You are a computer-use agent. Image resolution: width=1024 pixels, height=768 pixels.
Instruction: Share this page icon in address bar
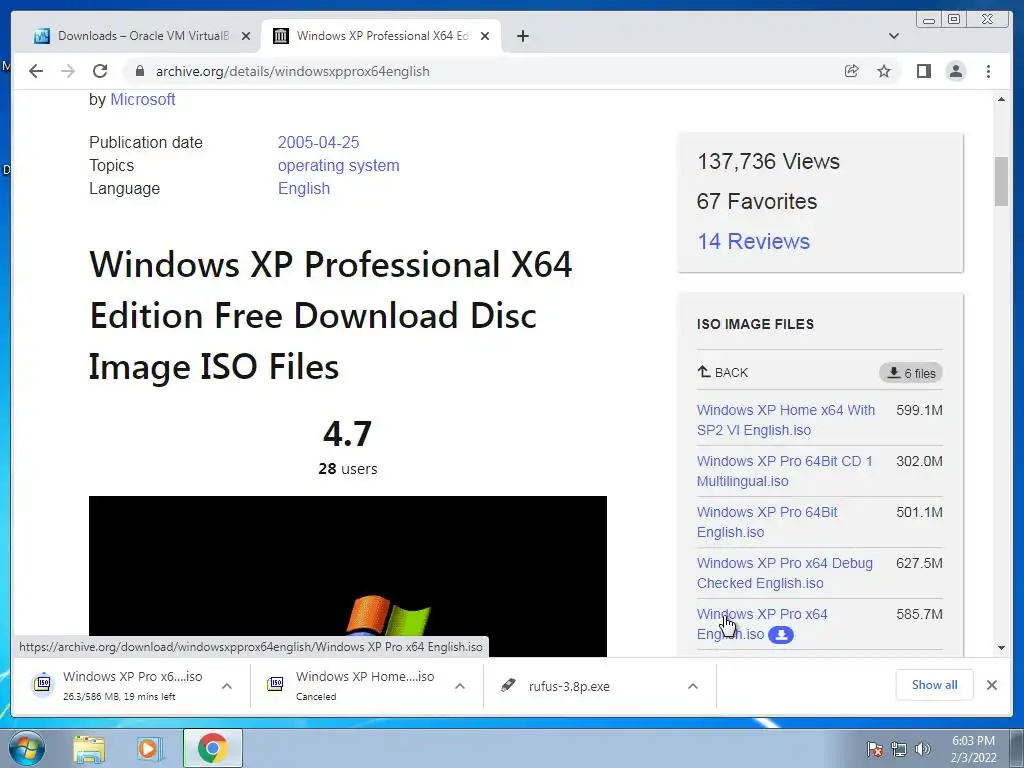click(x=852, y=71)
